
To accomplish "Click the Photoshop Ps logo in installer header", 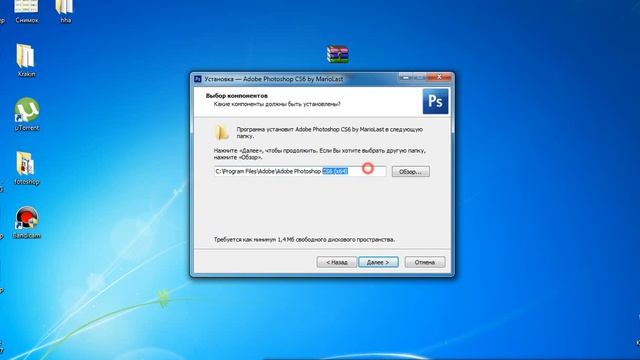I will click(435, 101).
